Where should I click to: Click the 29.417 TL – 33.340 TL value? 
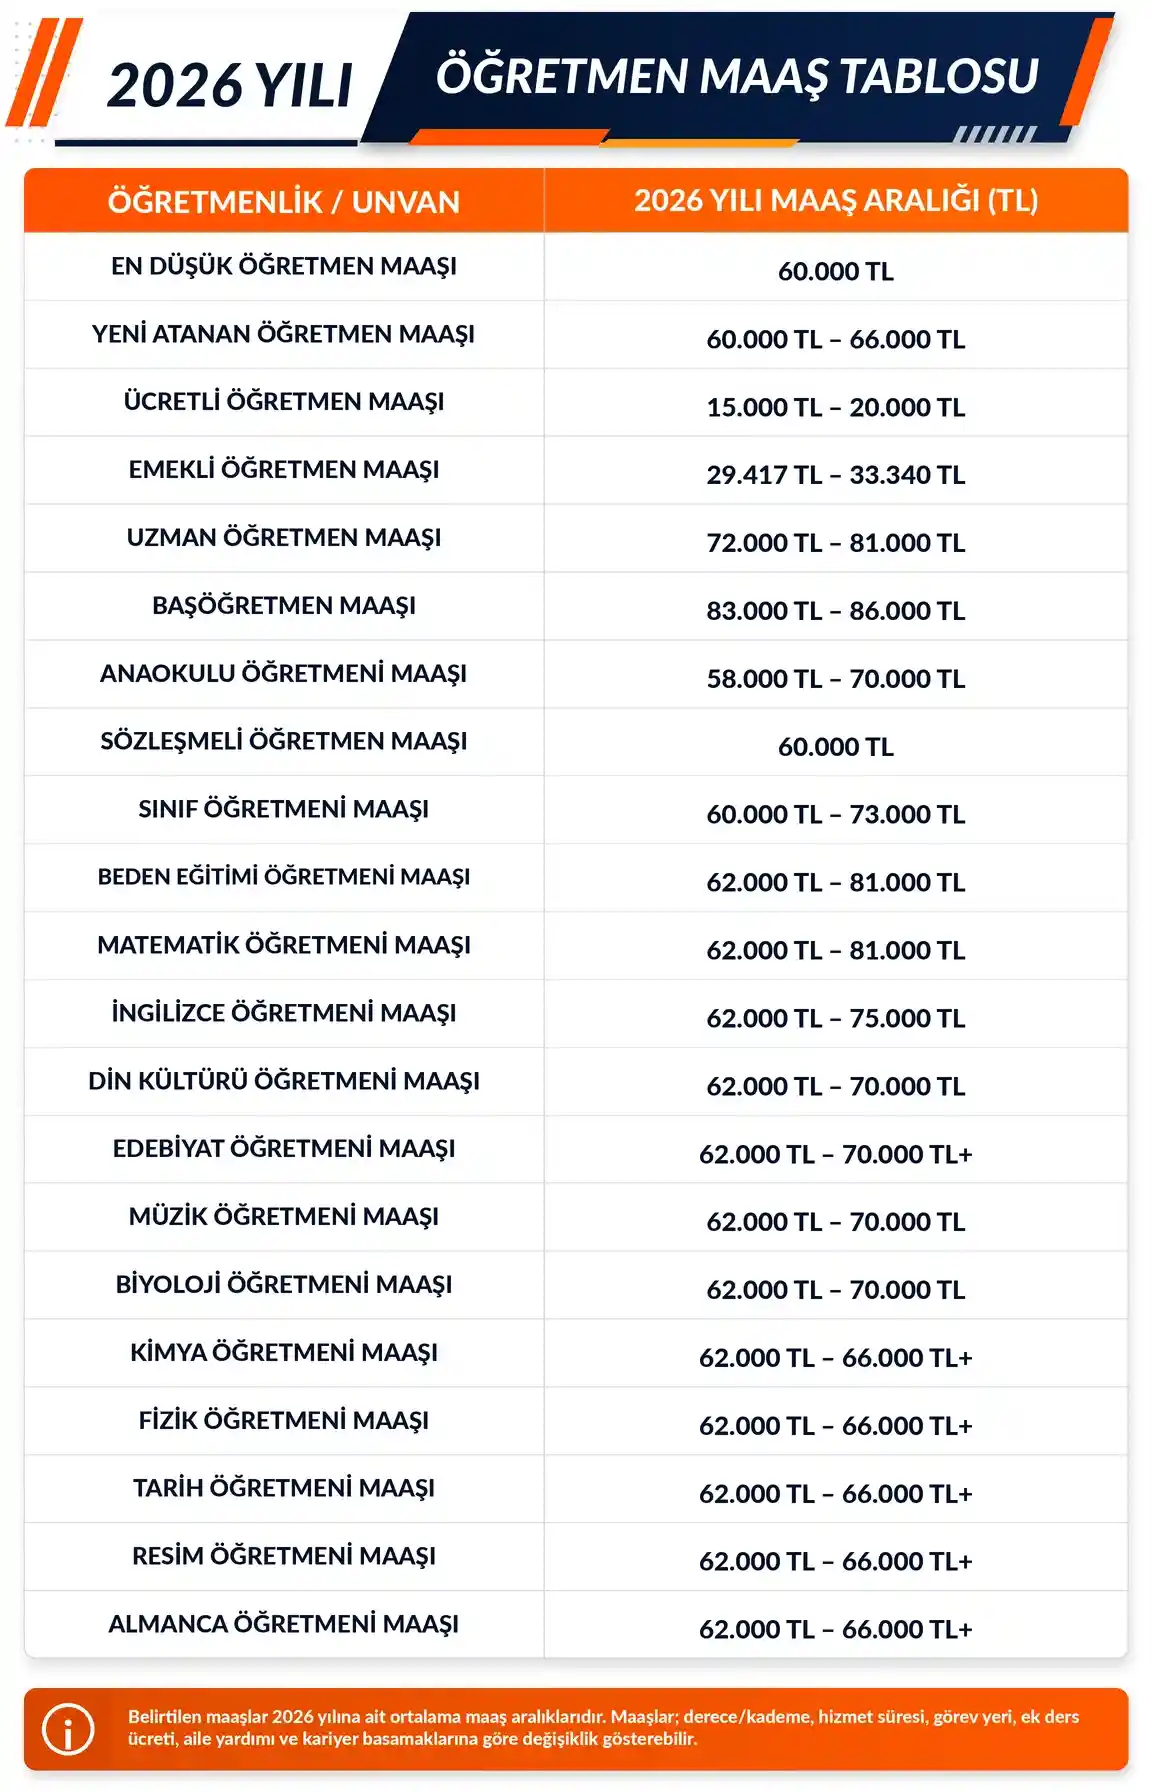click(836, 475)
